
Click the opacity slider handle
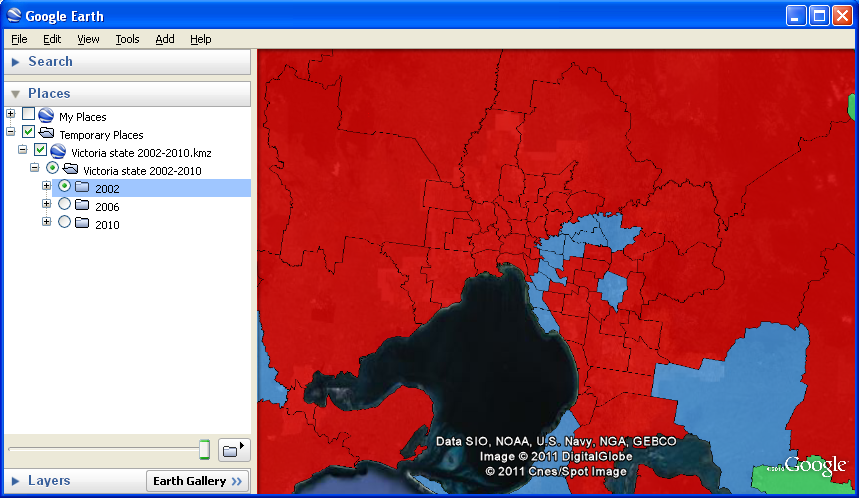[204, 449]
